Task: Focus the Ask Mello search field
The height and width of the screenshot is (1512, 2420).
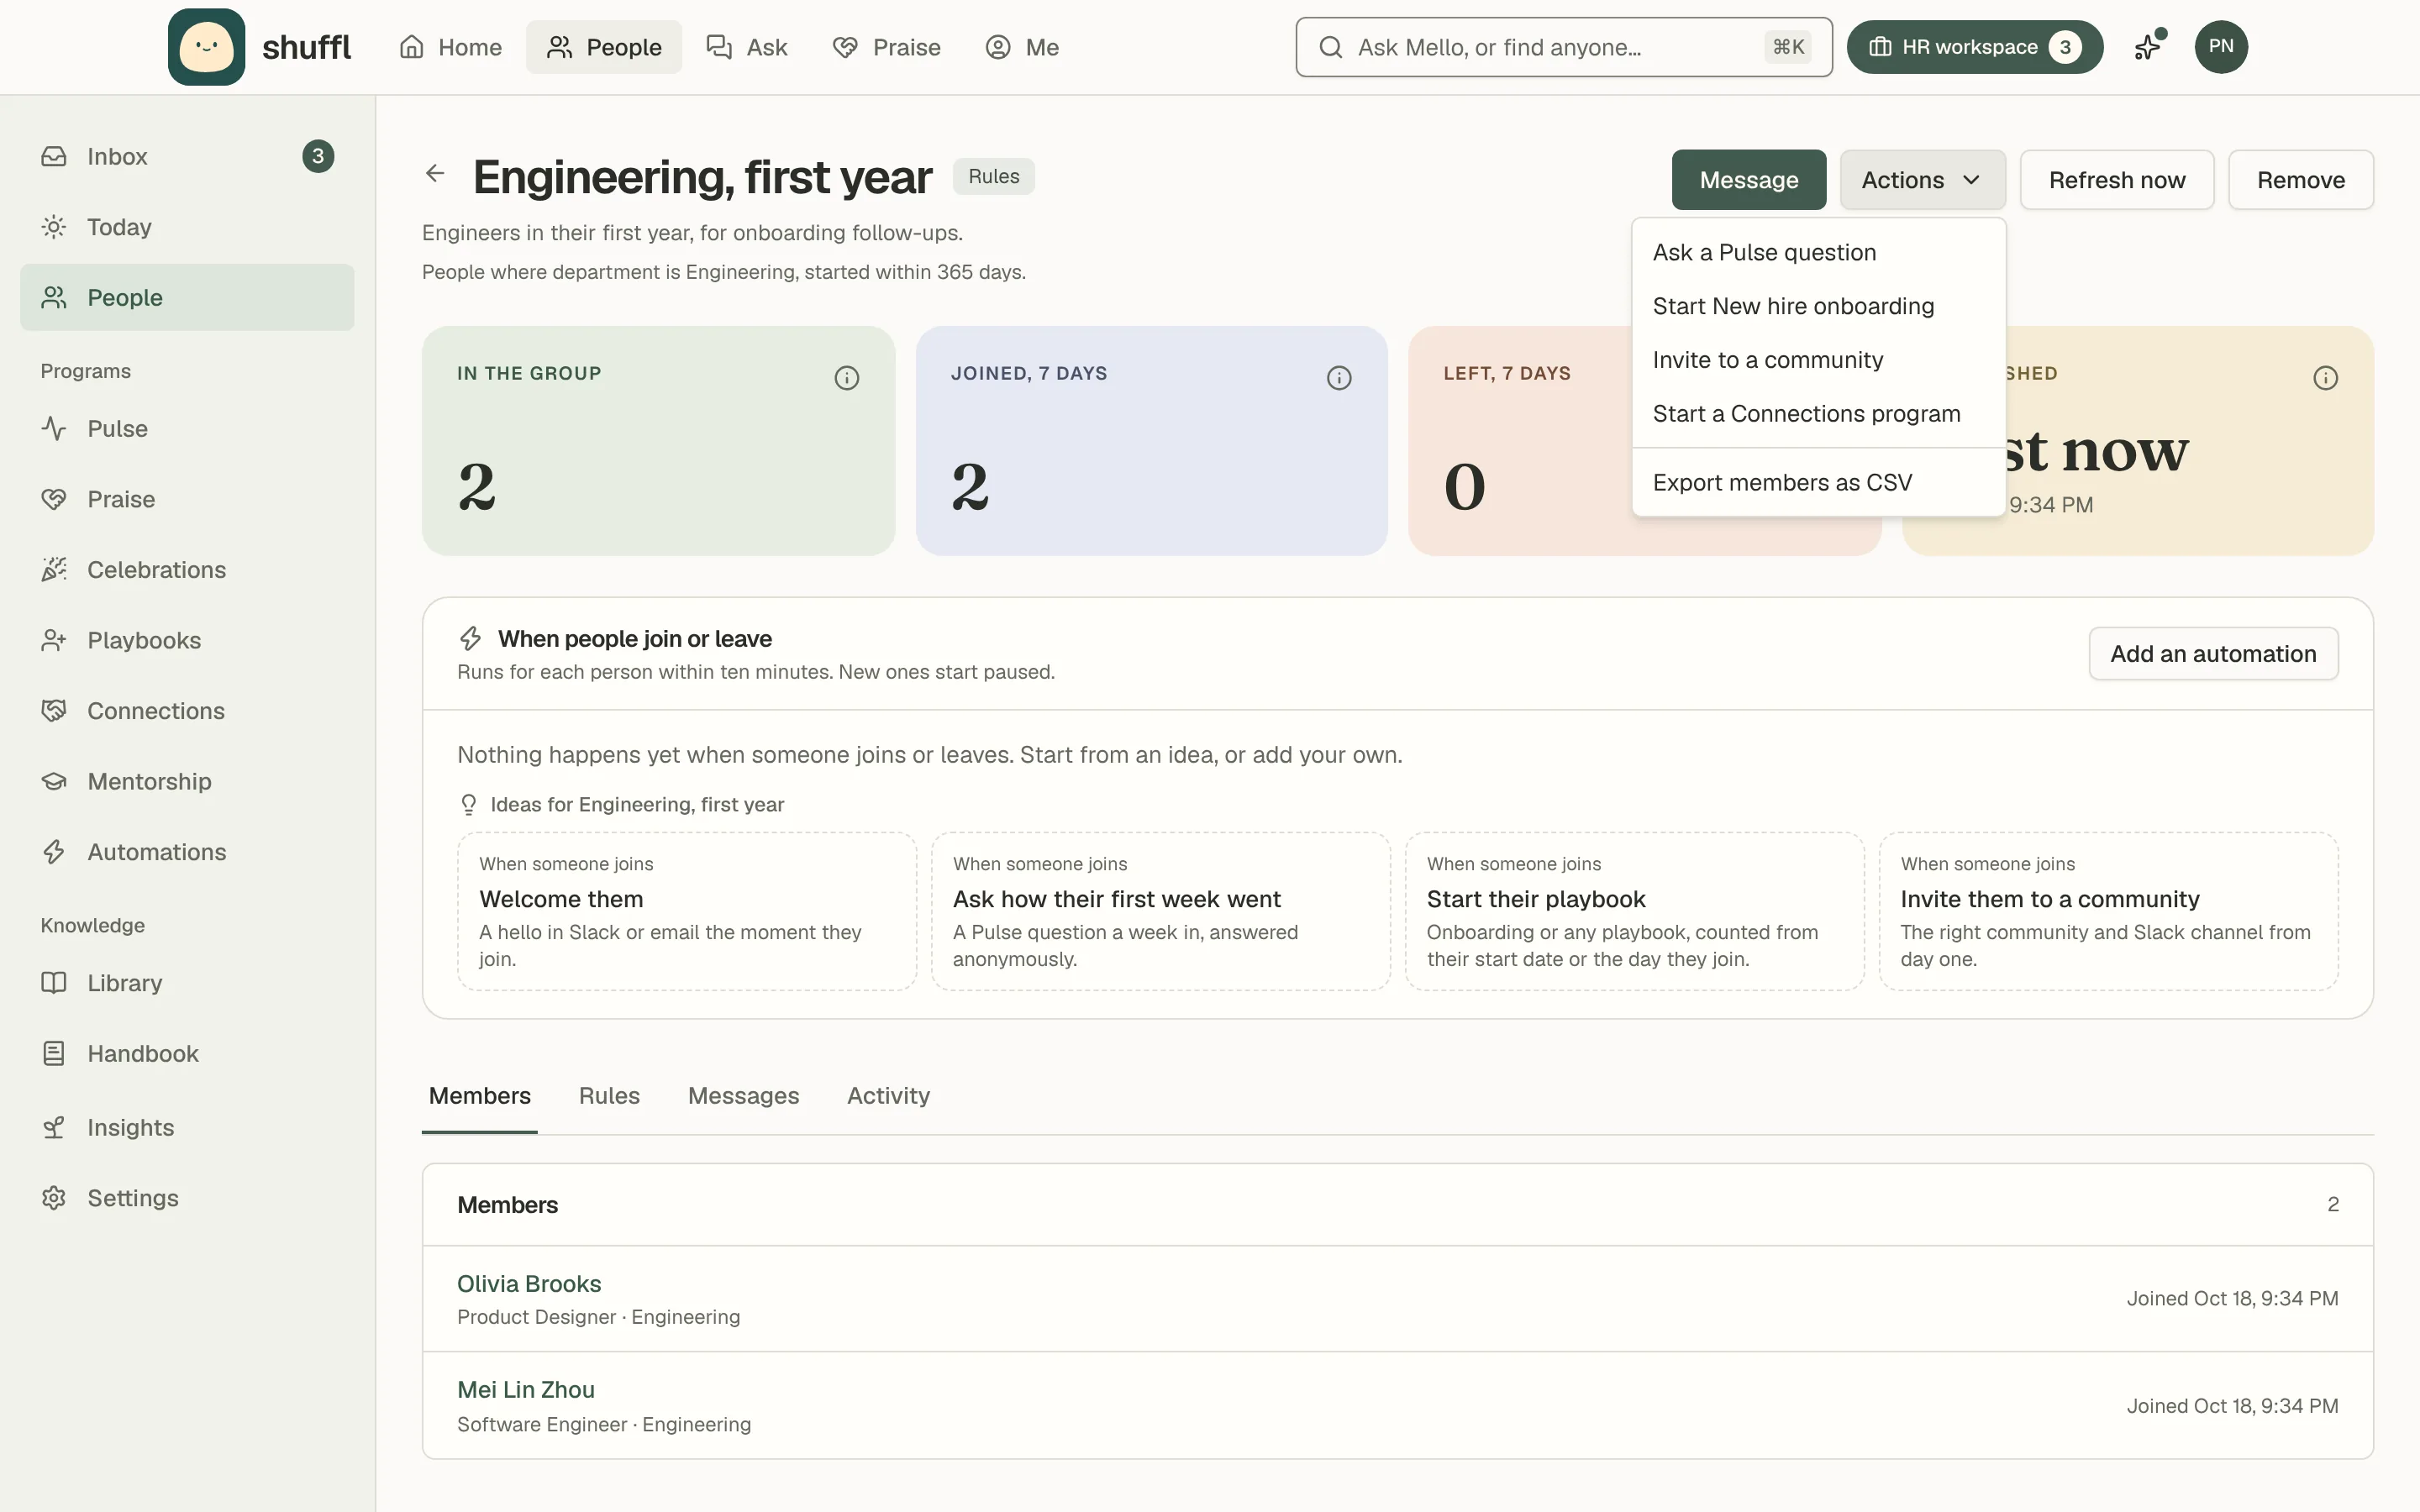Action: pyautogui.click(x=1563, y=47)
